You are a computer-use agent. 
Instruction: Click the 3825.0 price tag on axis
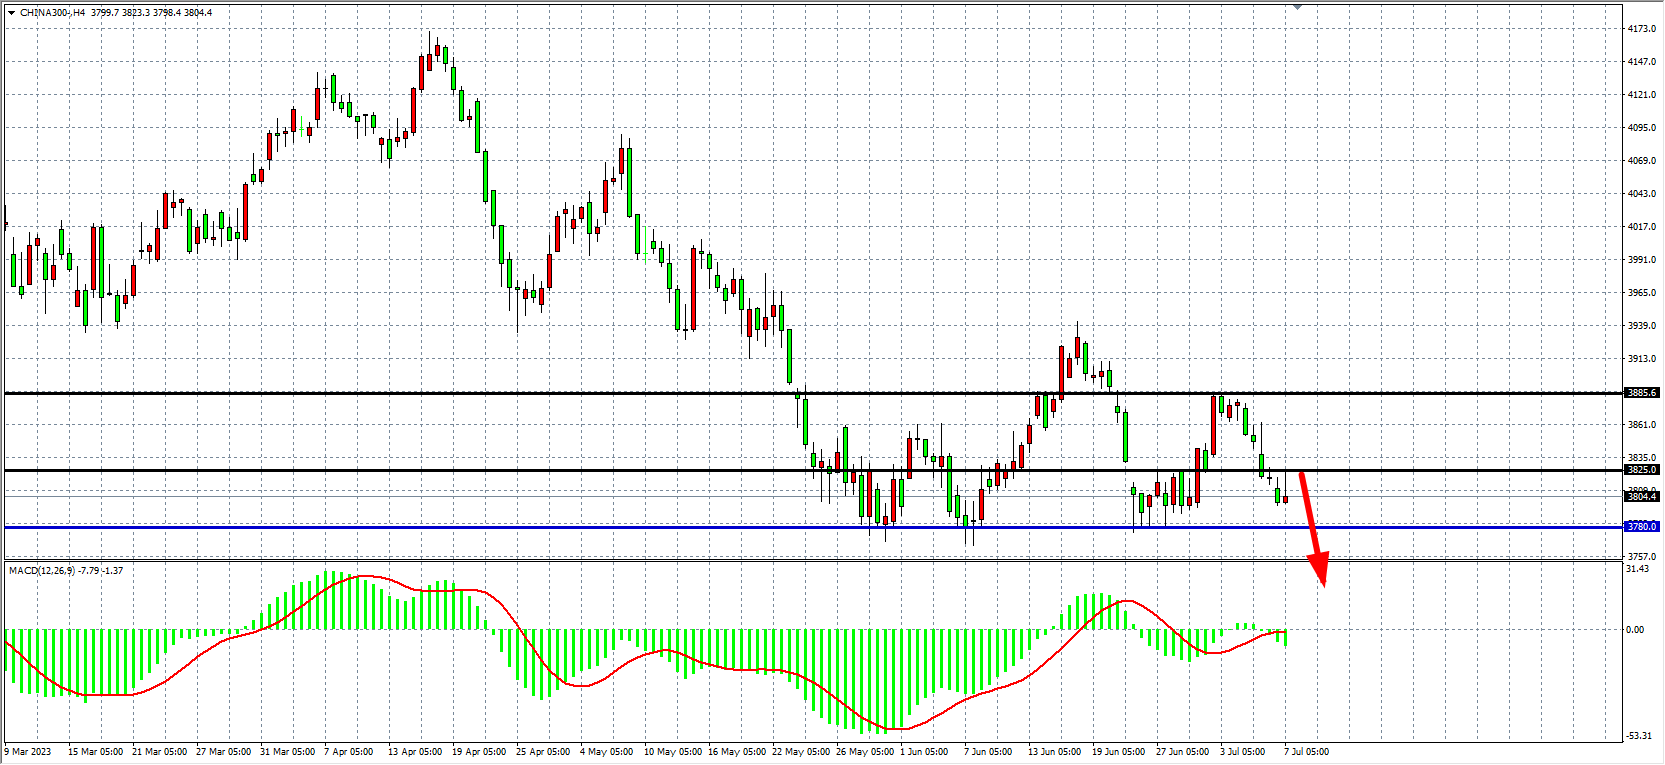tap(1641, 469)
